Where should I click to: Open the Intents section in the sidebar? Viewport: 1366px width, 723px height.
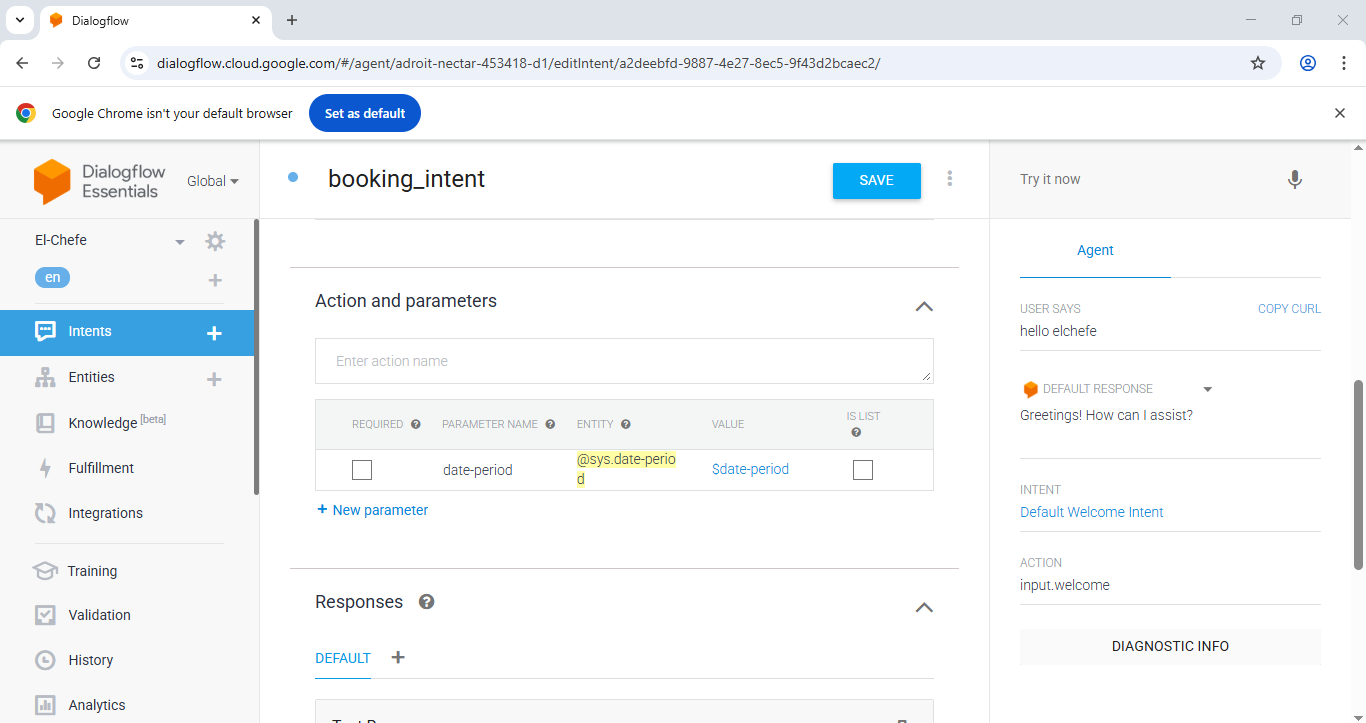(89, 330)
